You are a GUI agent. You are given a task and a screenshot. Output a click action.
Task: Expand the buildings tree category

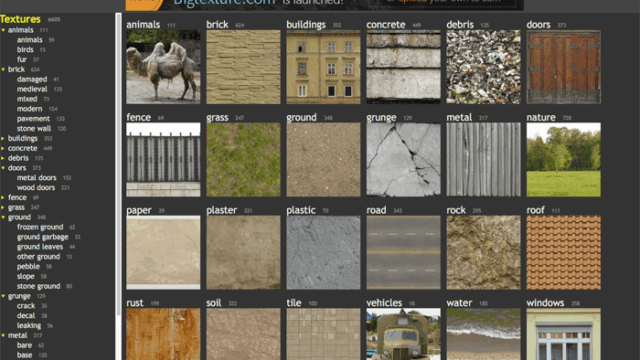(3, 138)
